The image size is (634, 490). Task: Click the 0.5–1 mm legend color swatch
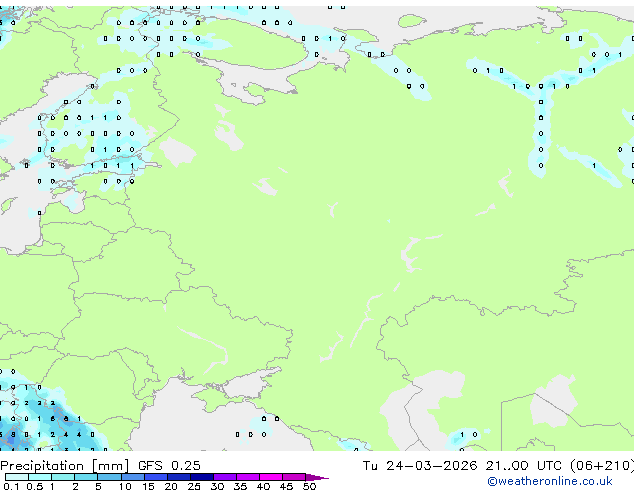click(40, 477)
